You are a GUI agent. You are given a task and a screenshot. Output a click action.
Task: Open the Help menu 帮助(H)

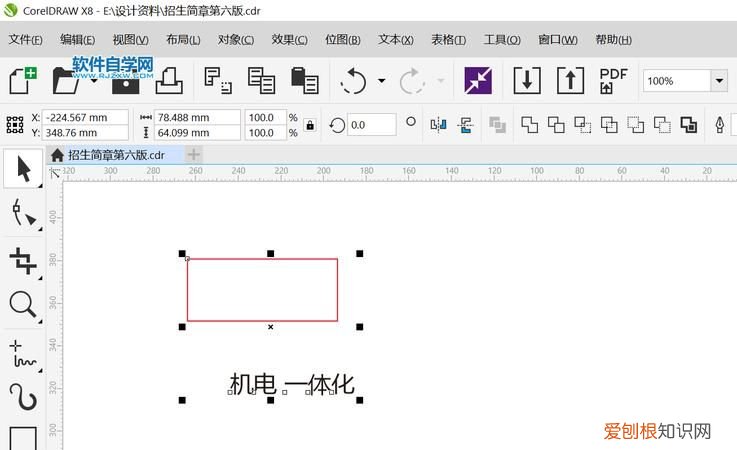[613, 39]
